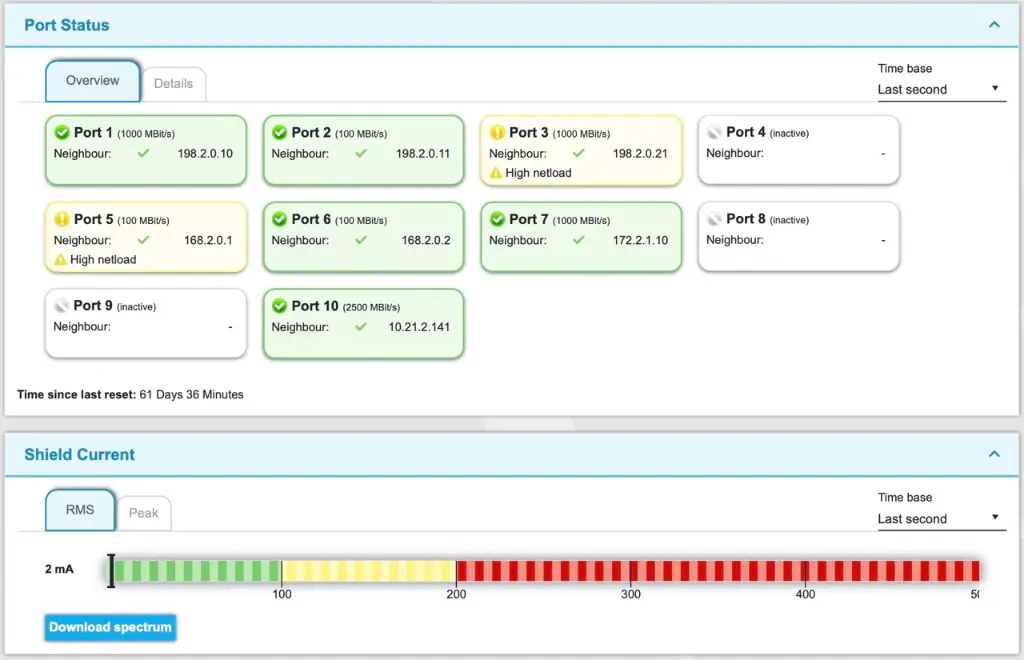Click the neighbour check icon on Port 2
The width and height of the screenshot is (1024, 660).
point(361,153)
